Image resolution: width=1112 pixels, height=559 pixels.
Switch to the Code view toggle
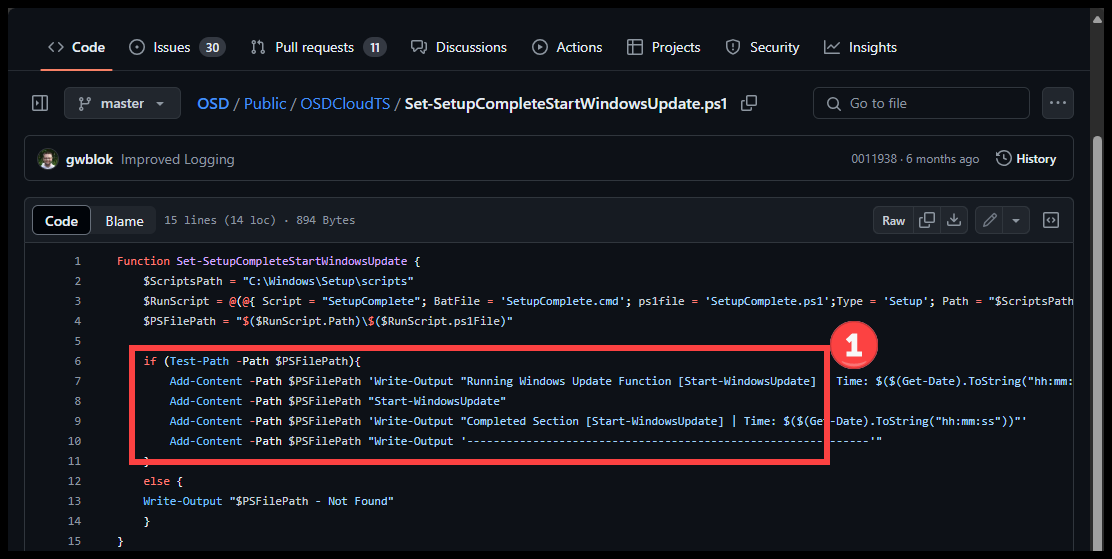[62, 221]
